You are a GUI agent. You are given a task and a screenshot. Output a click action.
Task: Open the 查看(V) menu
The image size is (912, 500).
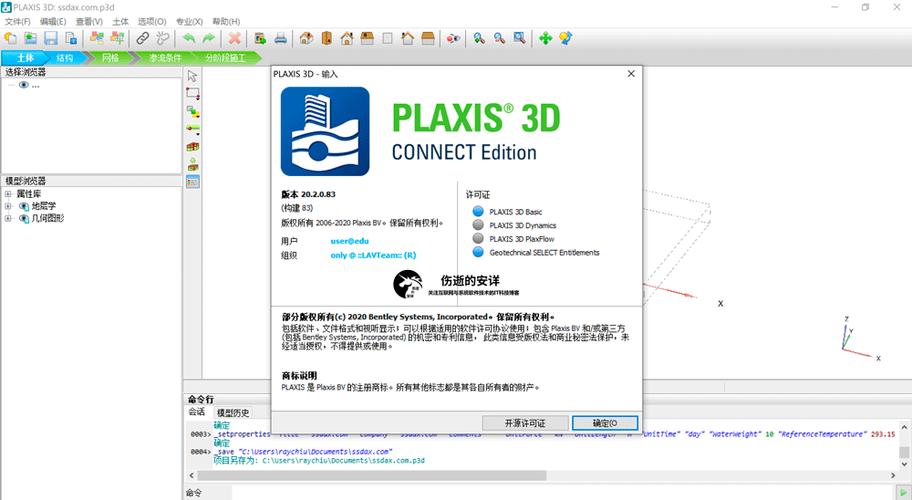click(x=89, y=22)
